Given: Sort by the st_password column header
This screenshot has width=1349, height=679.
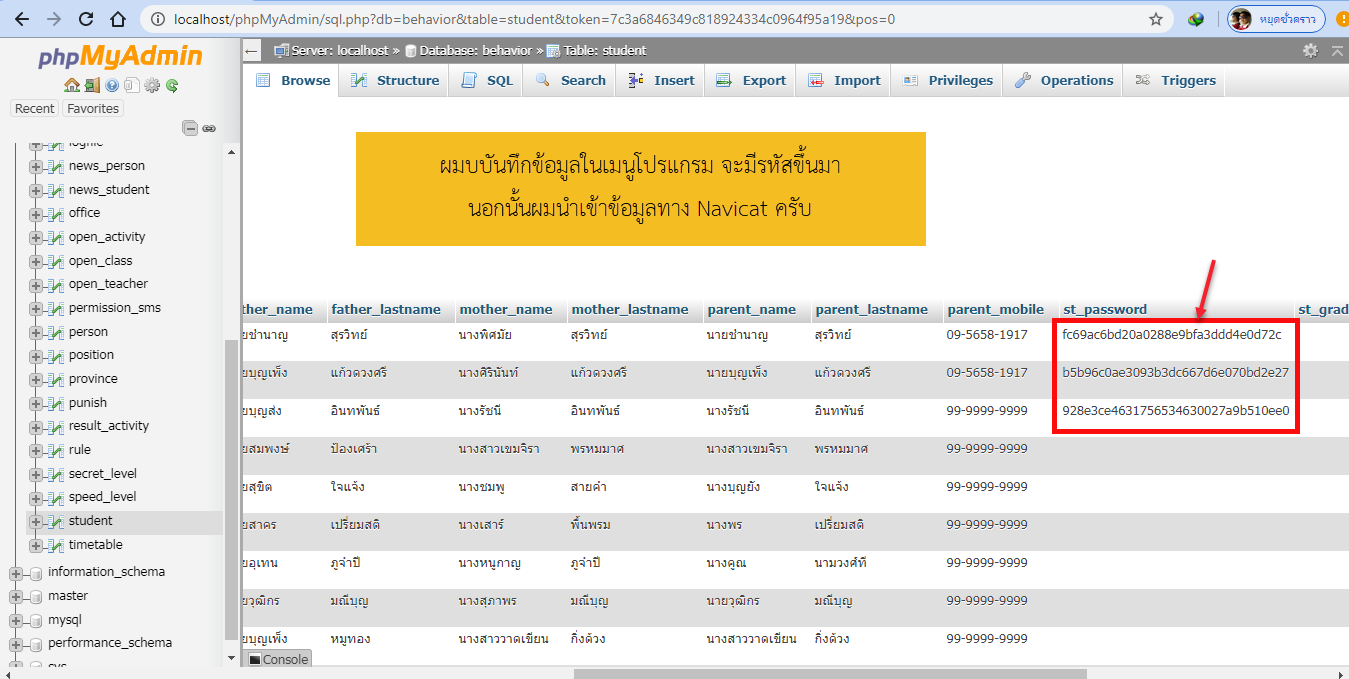Looking at the screenshot, I should click(1104, 309).
